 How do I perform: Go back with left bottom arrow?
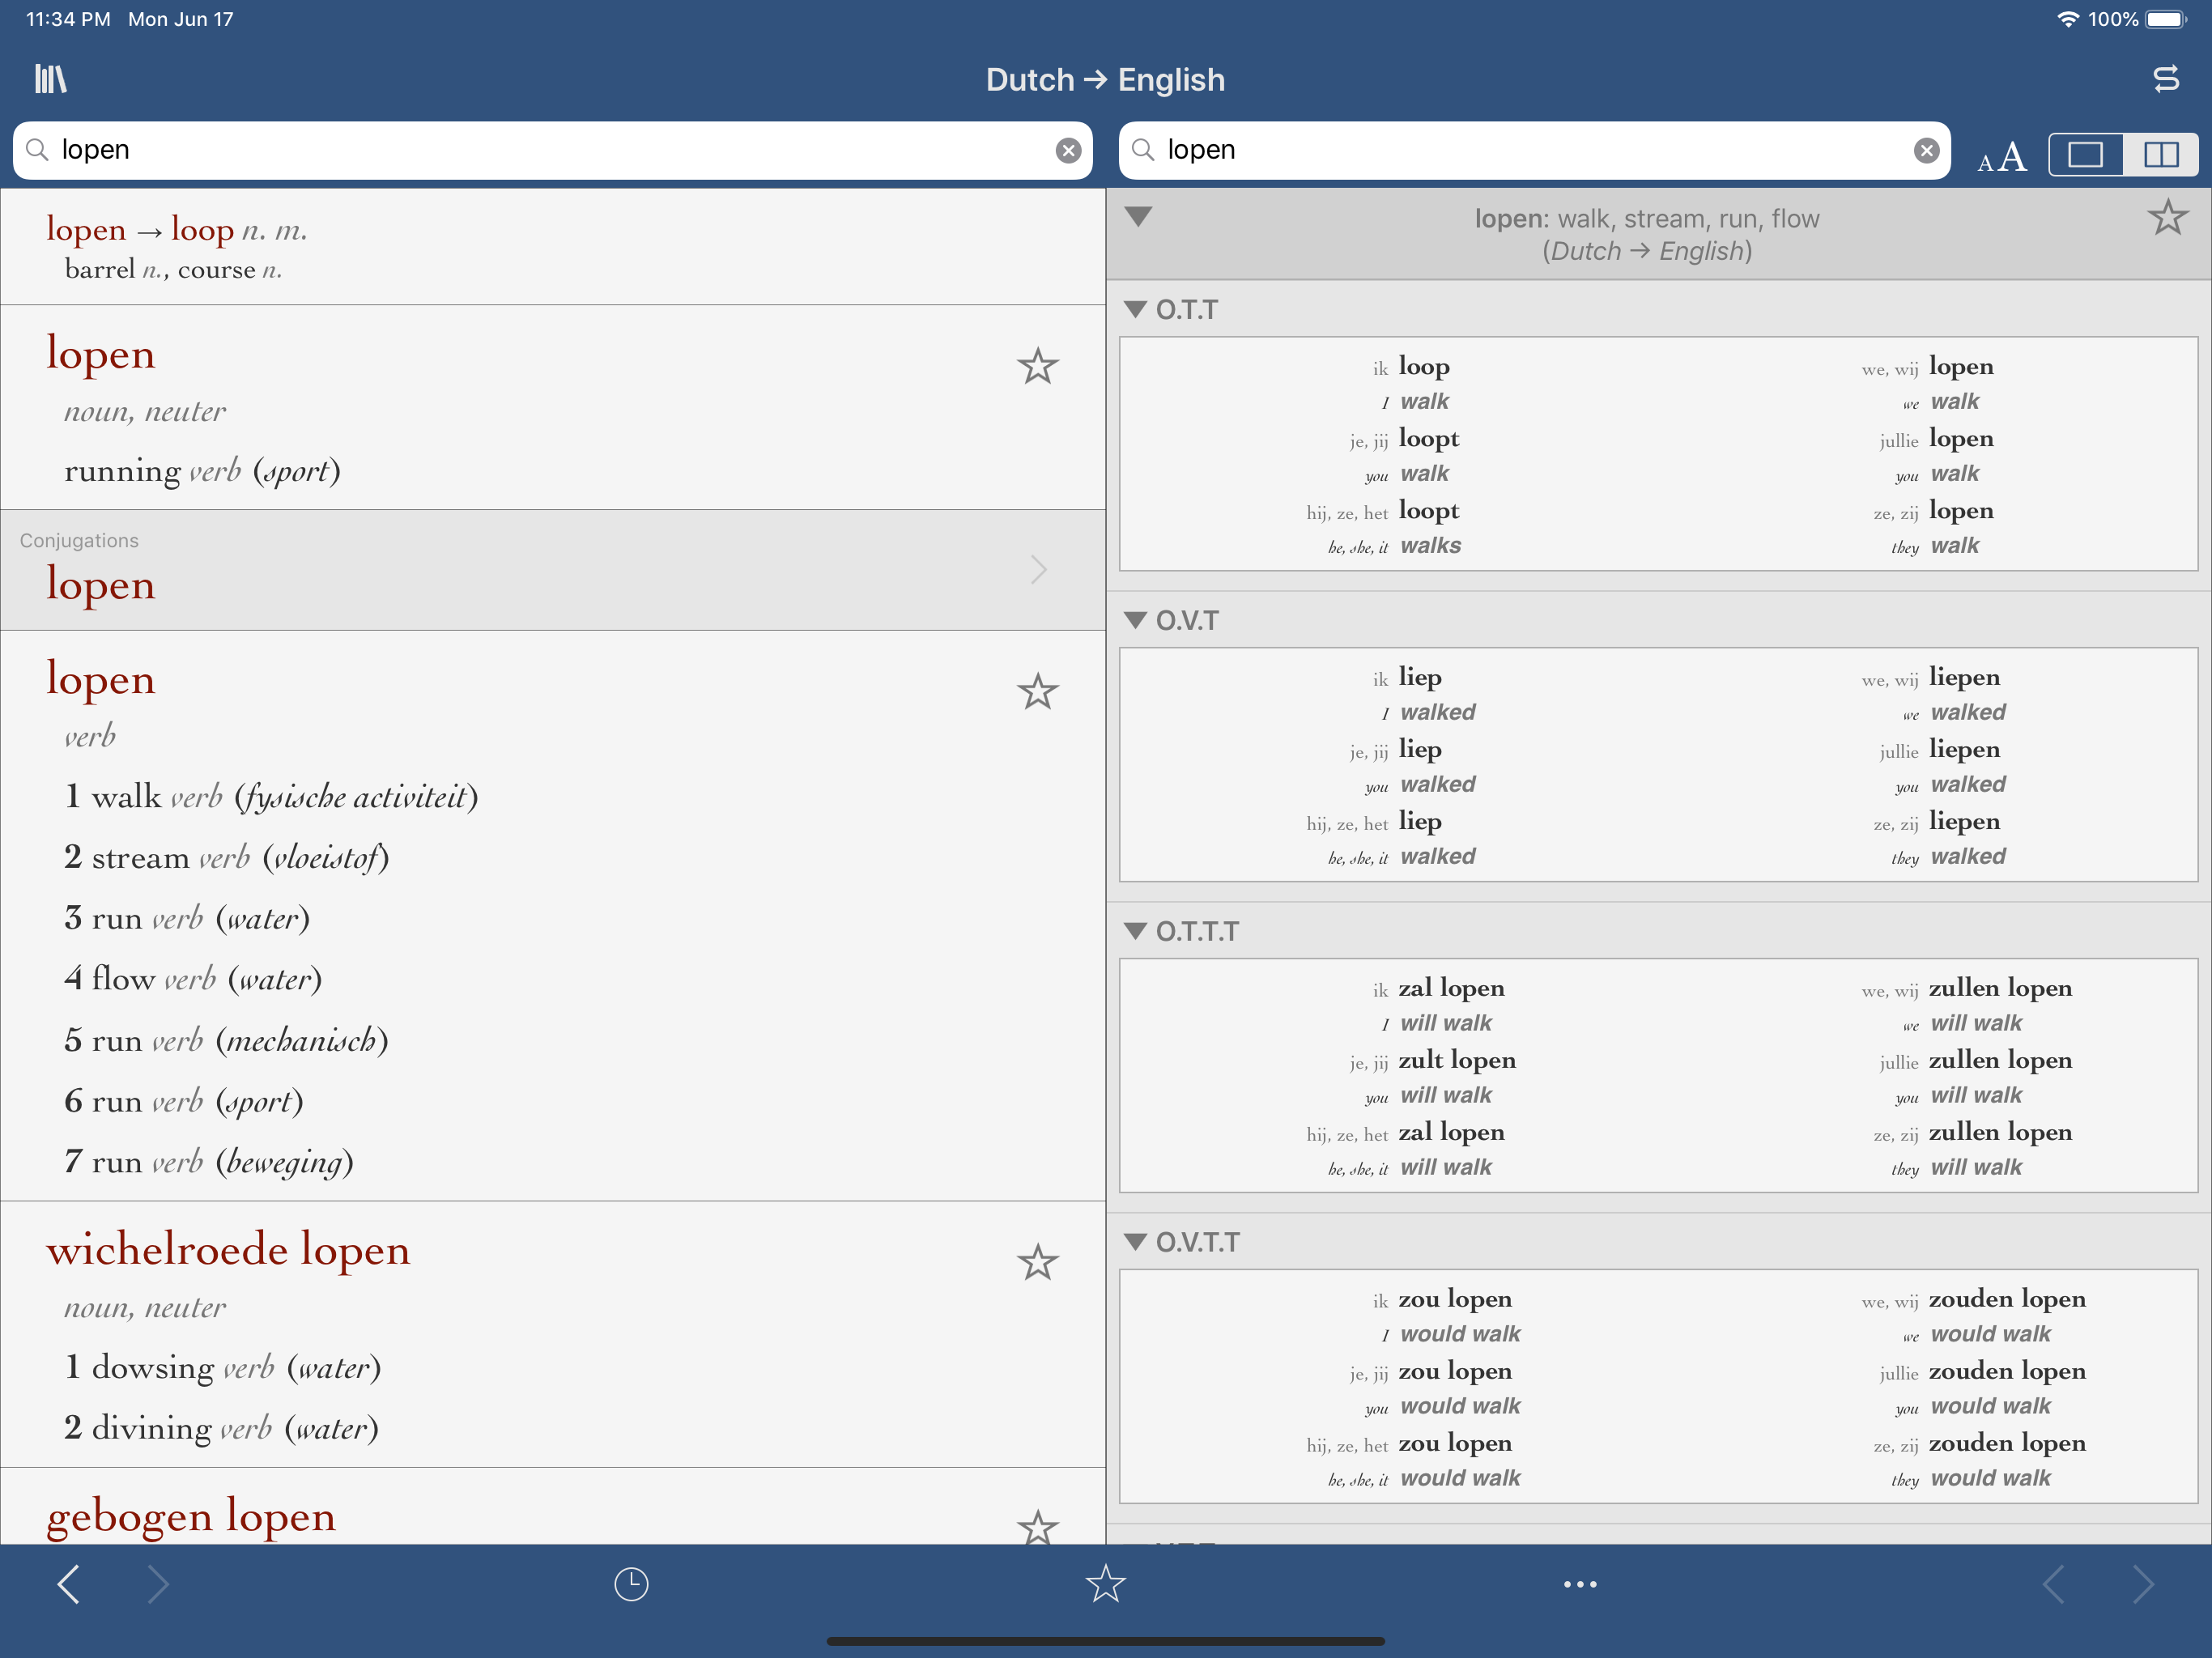click(68, 1584)
